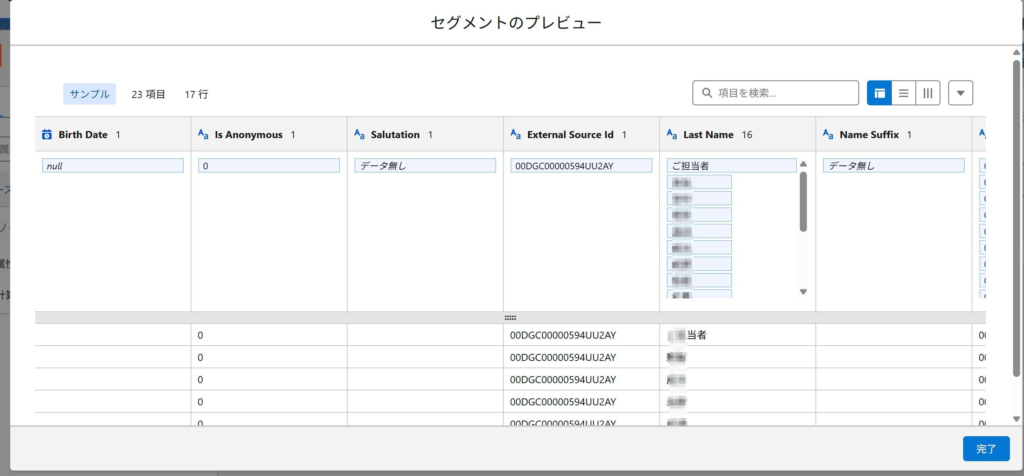This screenshot has width=1024, height=476.
Task: Click the セグメントのプレビュー dialog title
Action: tap(516, 23)
